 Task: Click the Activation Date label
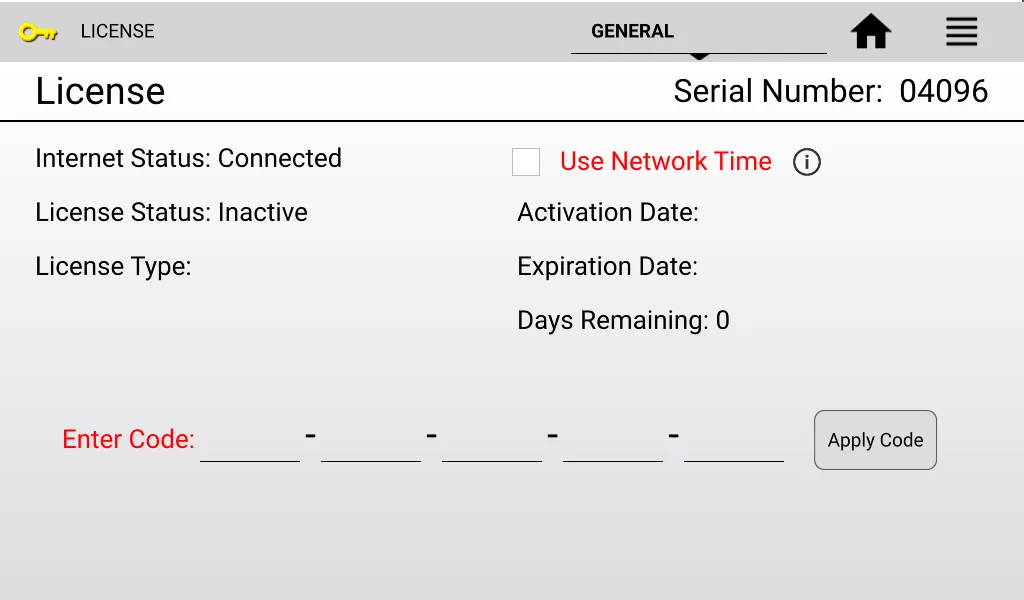[607, 213]
